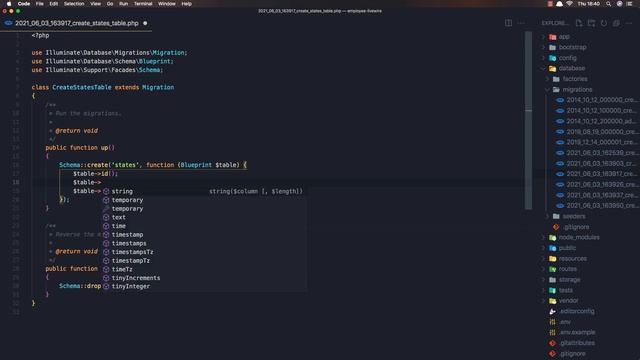Click the Refresh Explorer icon
Viewport: 640px width, 360px height.
pos(604,23)
